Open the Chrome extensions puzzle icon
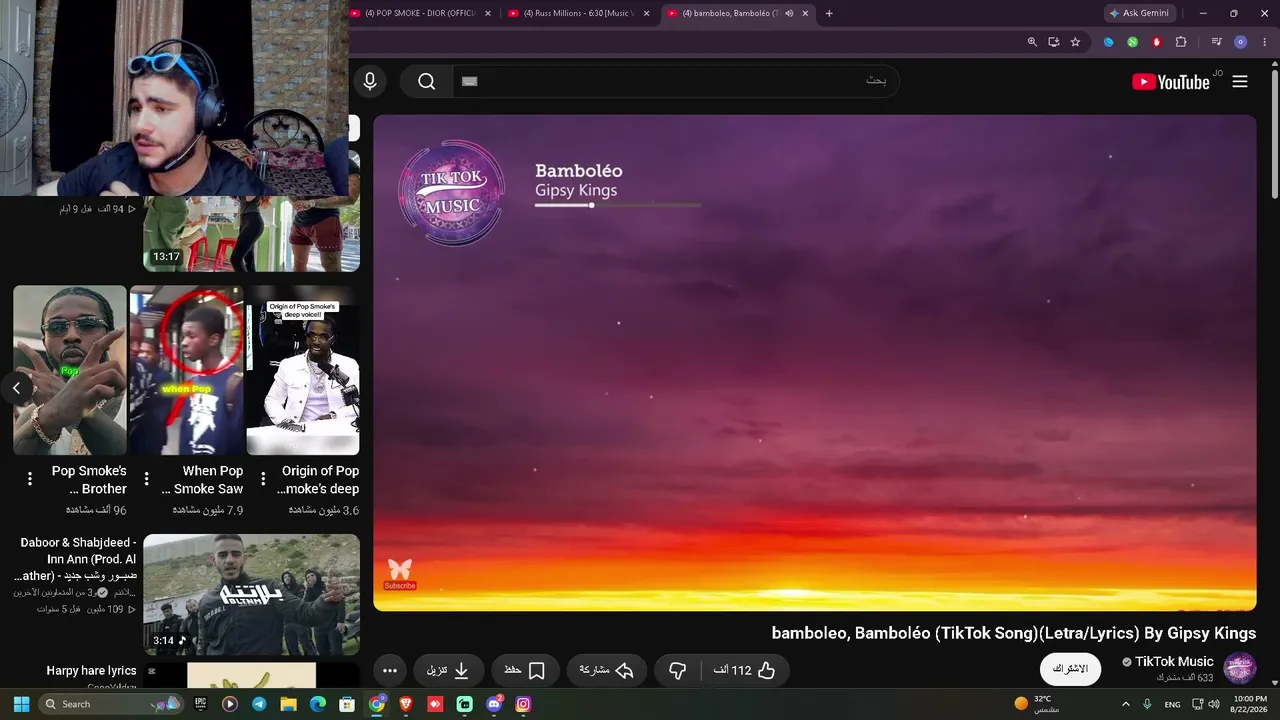This screenshot has width=1280, height=720. click(1181, 42)
